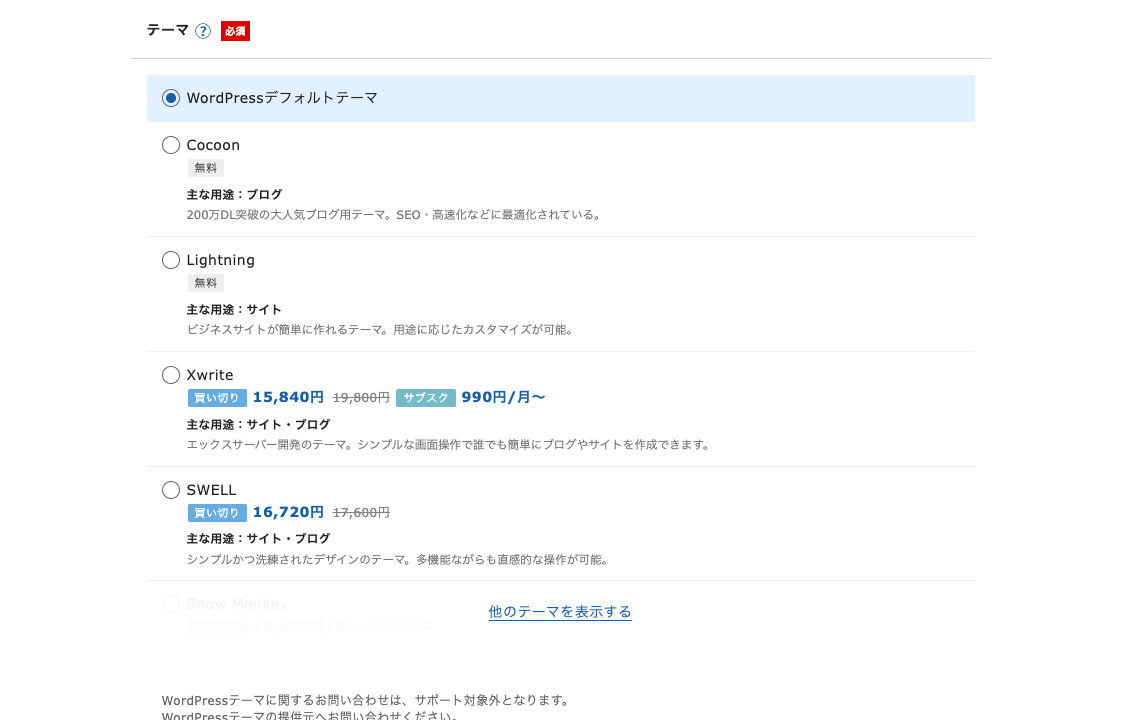Screen dimensions: 1136x720
Task: Click the strikethrough 17,600円 price
Action: click(361, 513)
